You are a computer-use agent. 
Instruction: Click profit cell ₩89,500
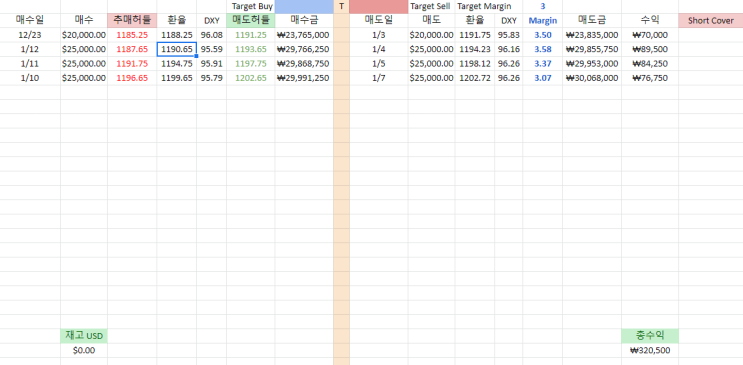click(x=650, y=49)
